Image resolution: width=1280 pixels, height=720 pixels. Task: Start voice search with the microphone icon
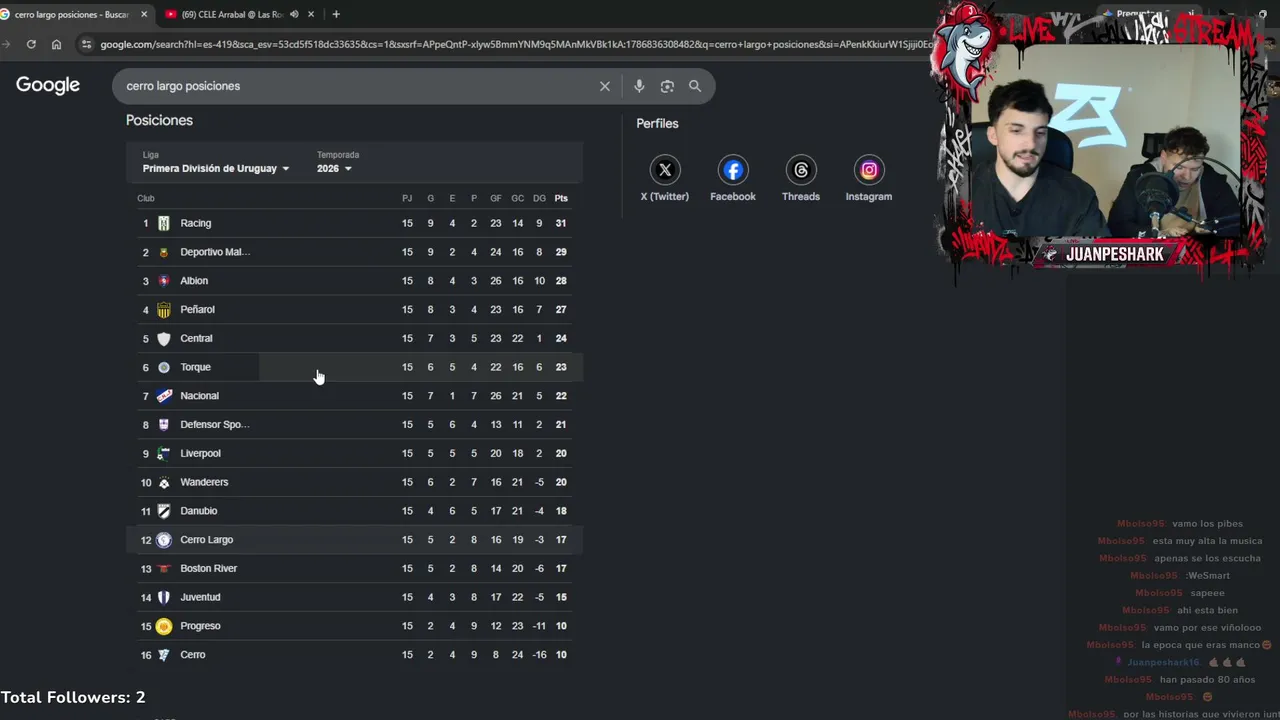639,86
